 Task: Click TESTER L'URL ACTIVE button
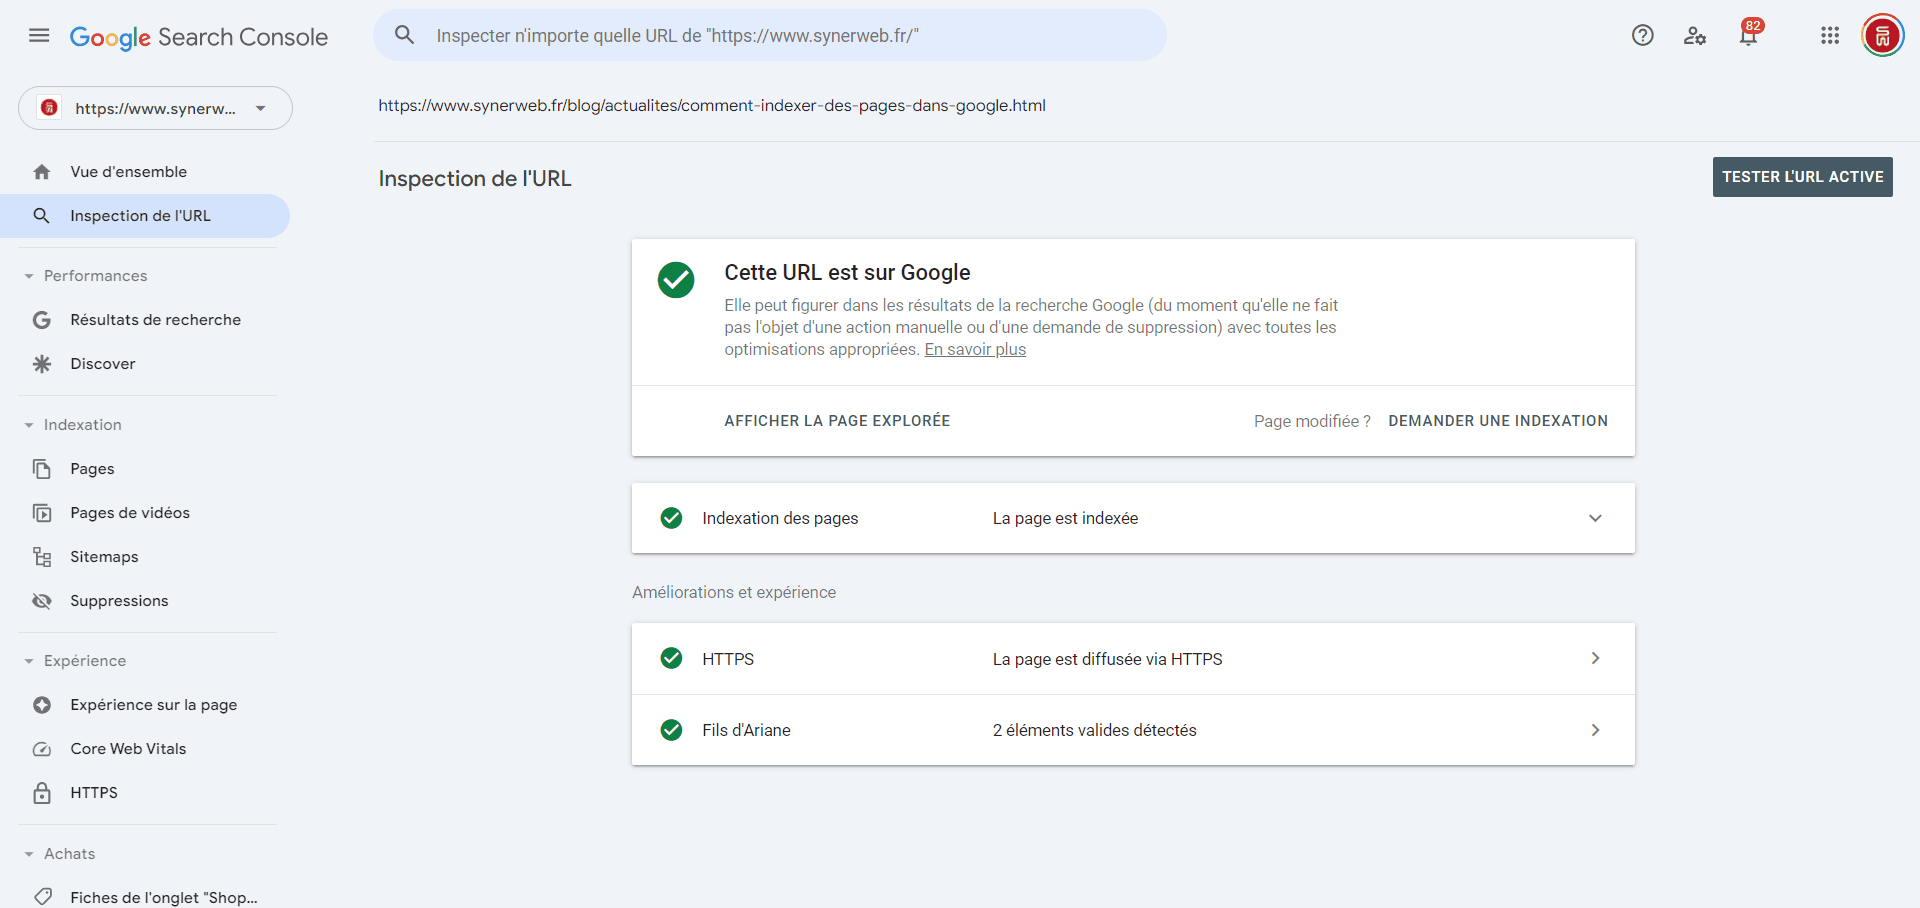coord(1802,177)
